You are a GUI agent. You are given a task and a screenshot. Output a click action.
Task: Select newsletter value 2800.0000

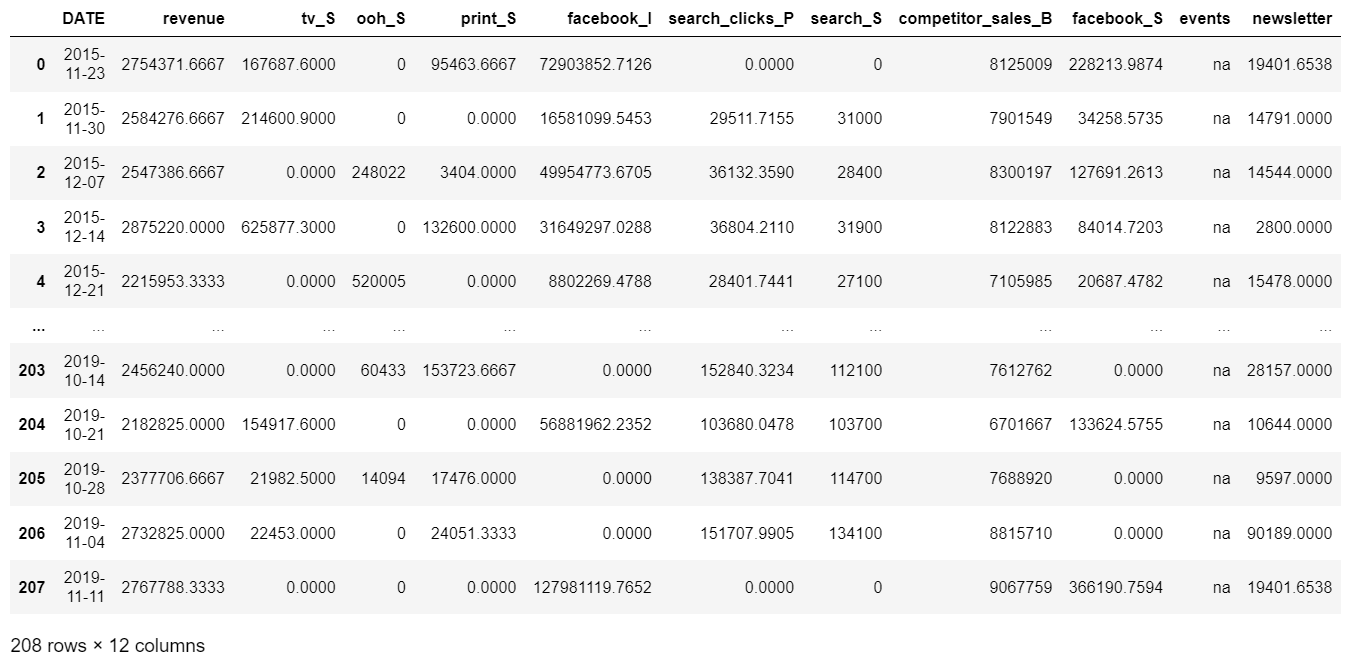pos(1295,227)
